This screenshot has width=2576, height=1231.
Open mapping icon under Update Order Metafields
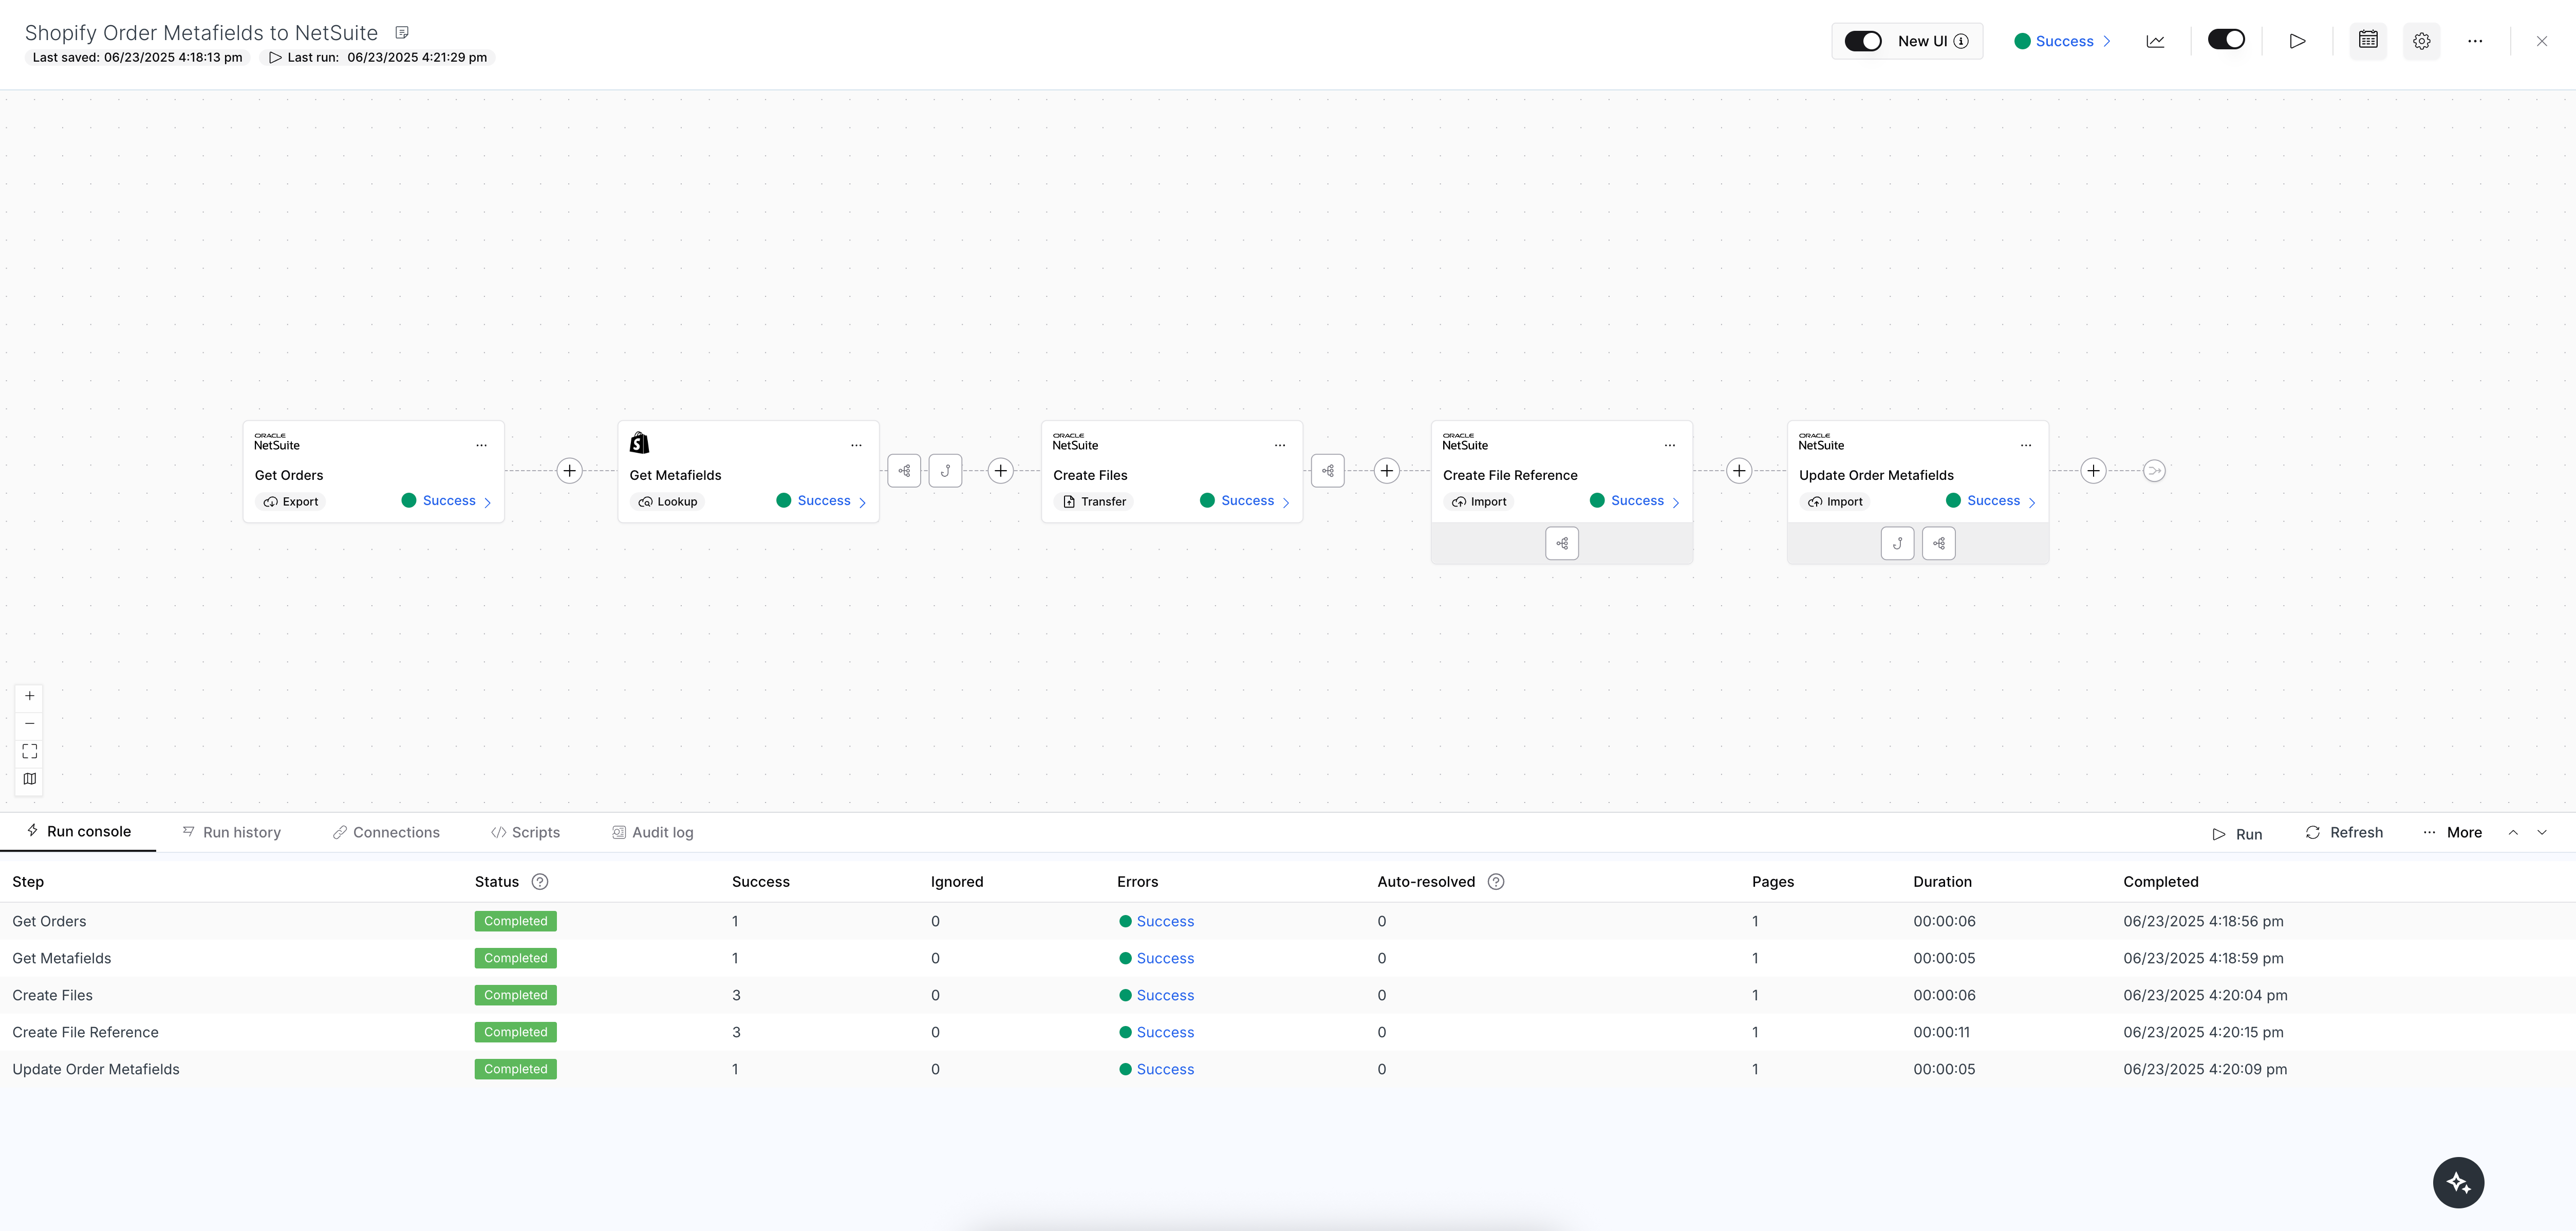[1939, 543]
